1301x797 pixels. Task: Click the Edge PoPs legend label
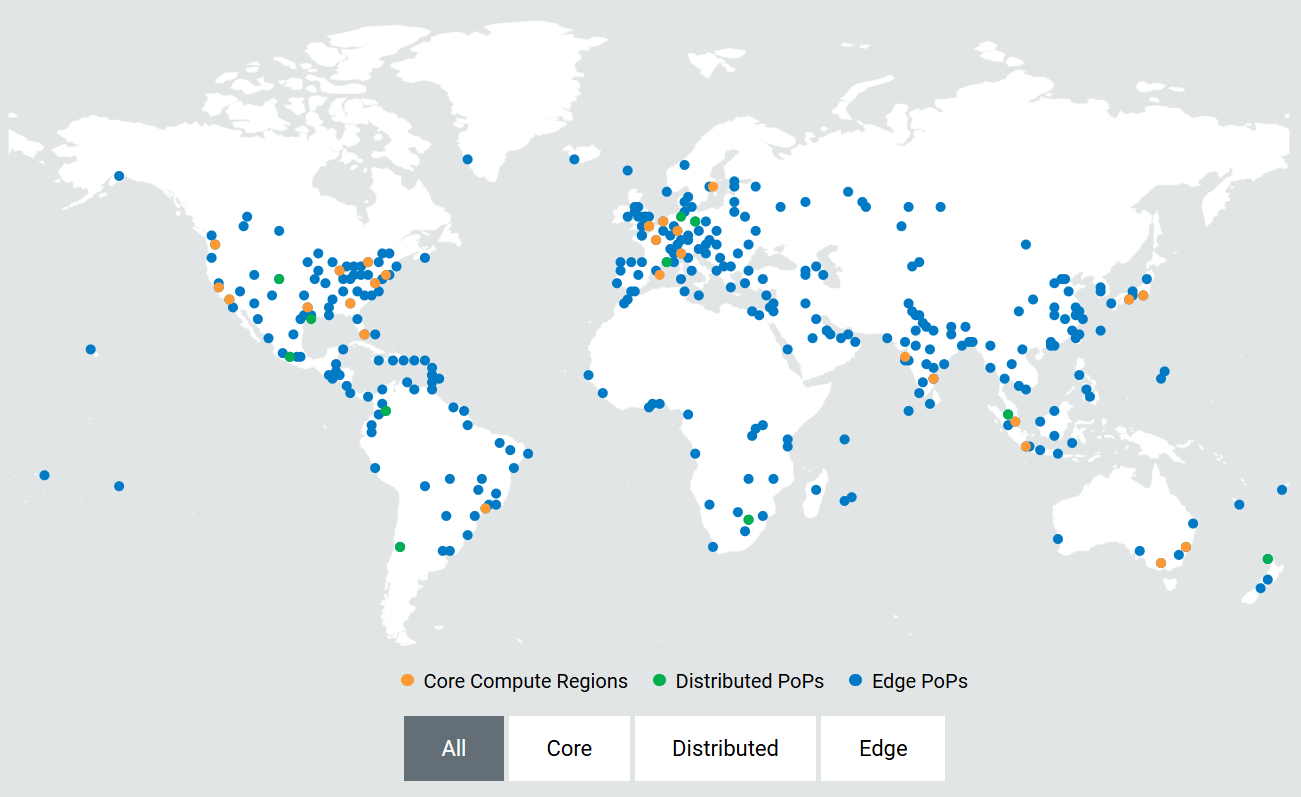[920, 681]
